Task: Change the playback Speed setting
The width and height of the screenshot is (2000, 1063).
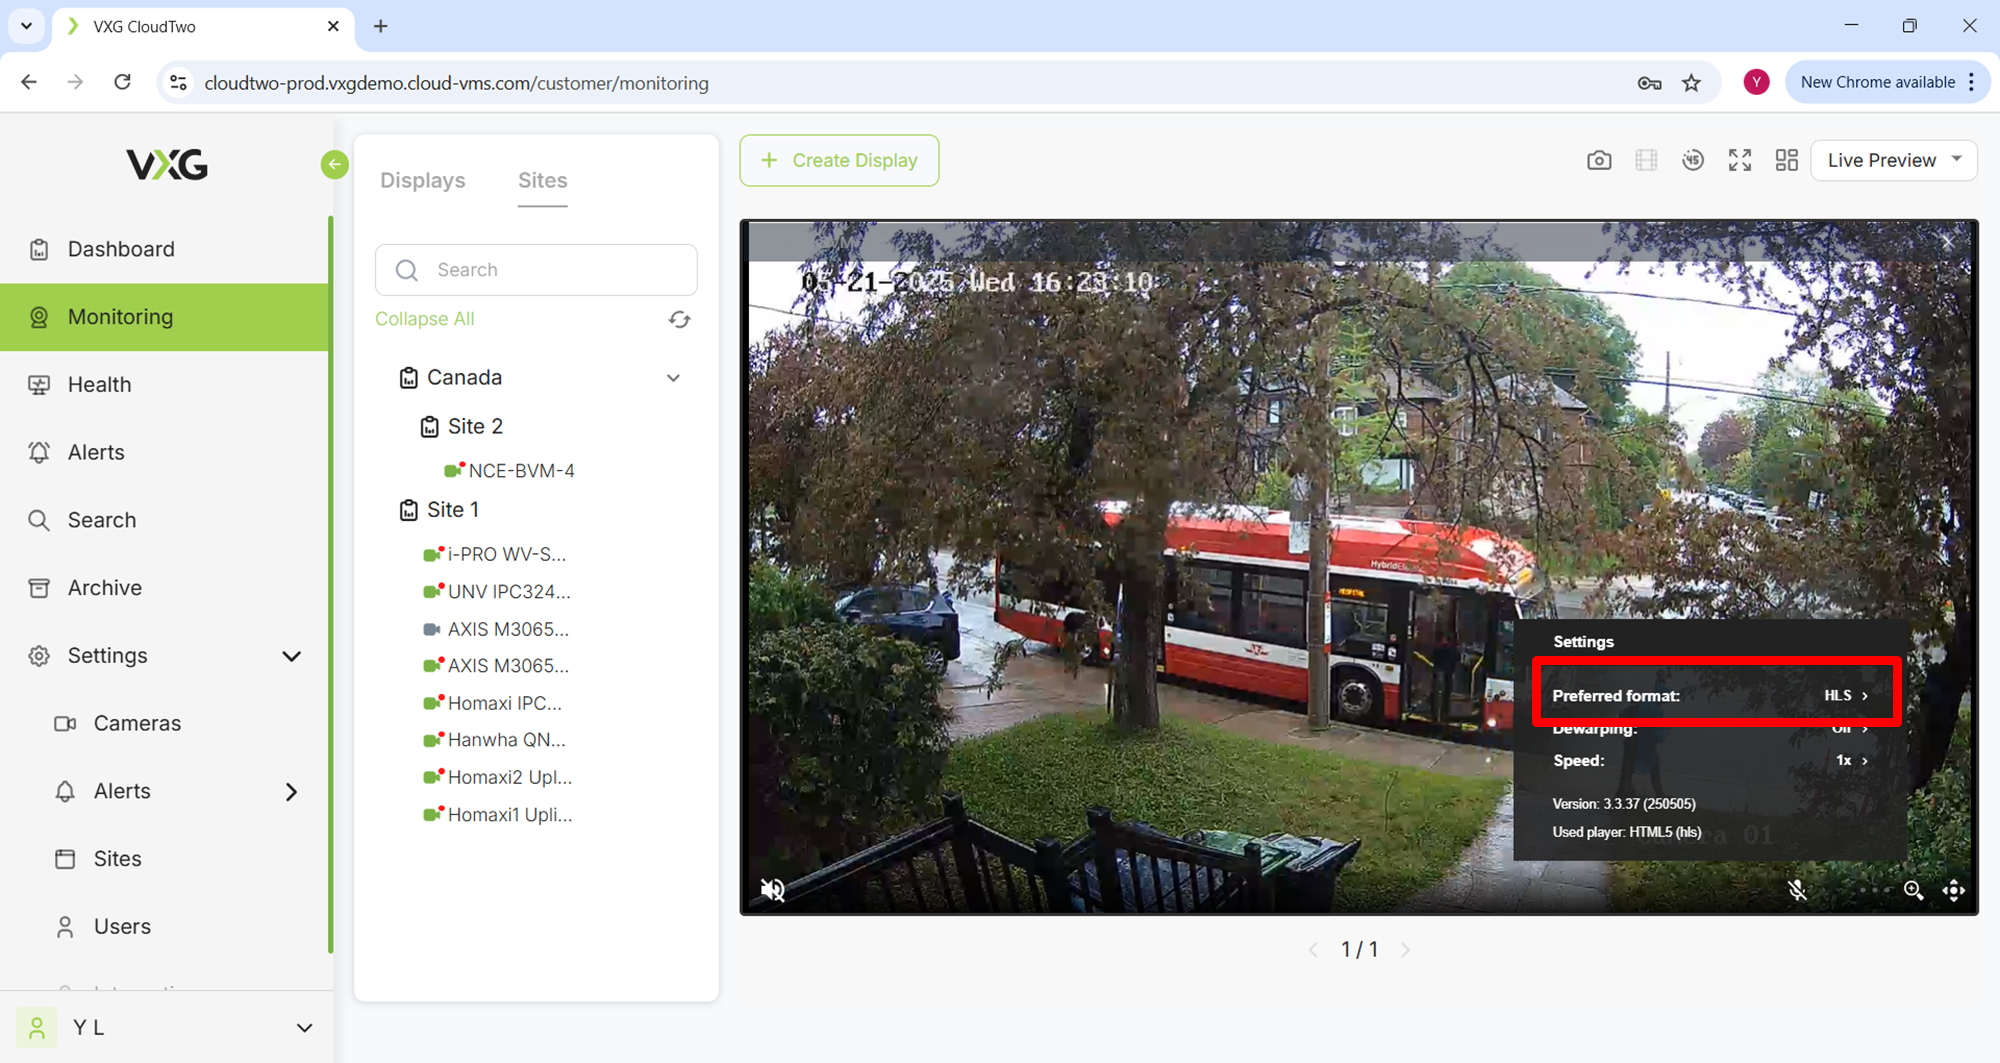Action: click(x=1710, y=761)
